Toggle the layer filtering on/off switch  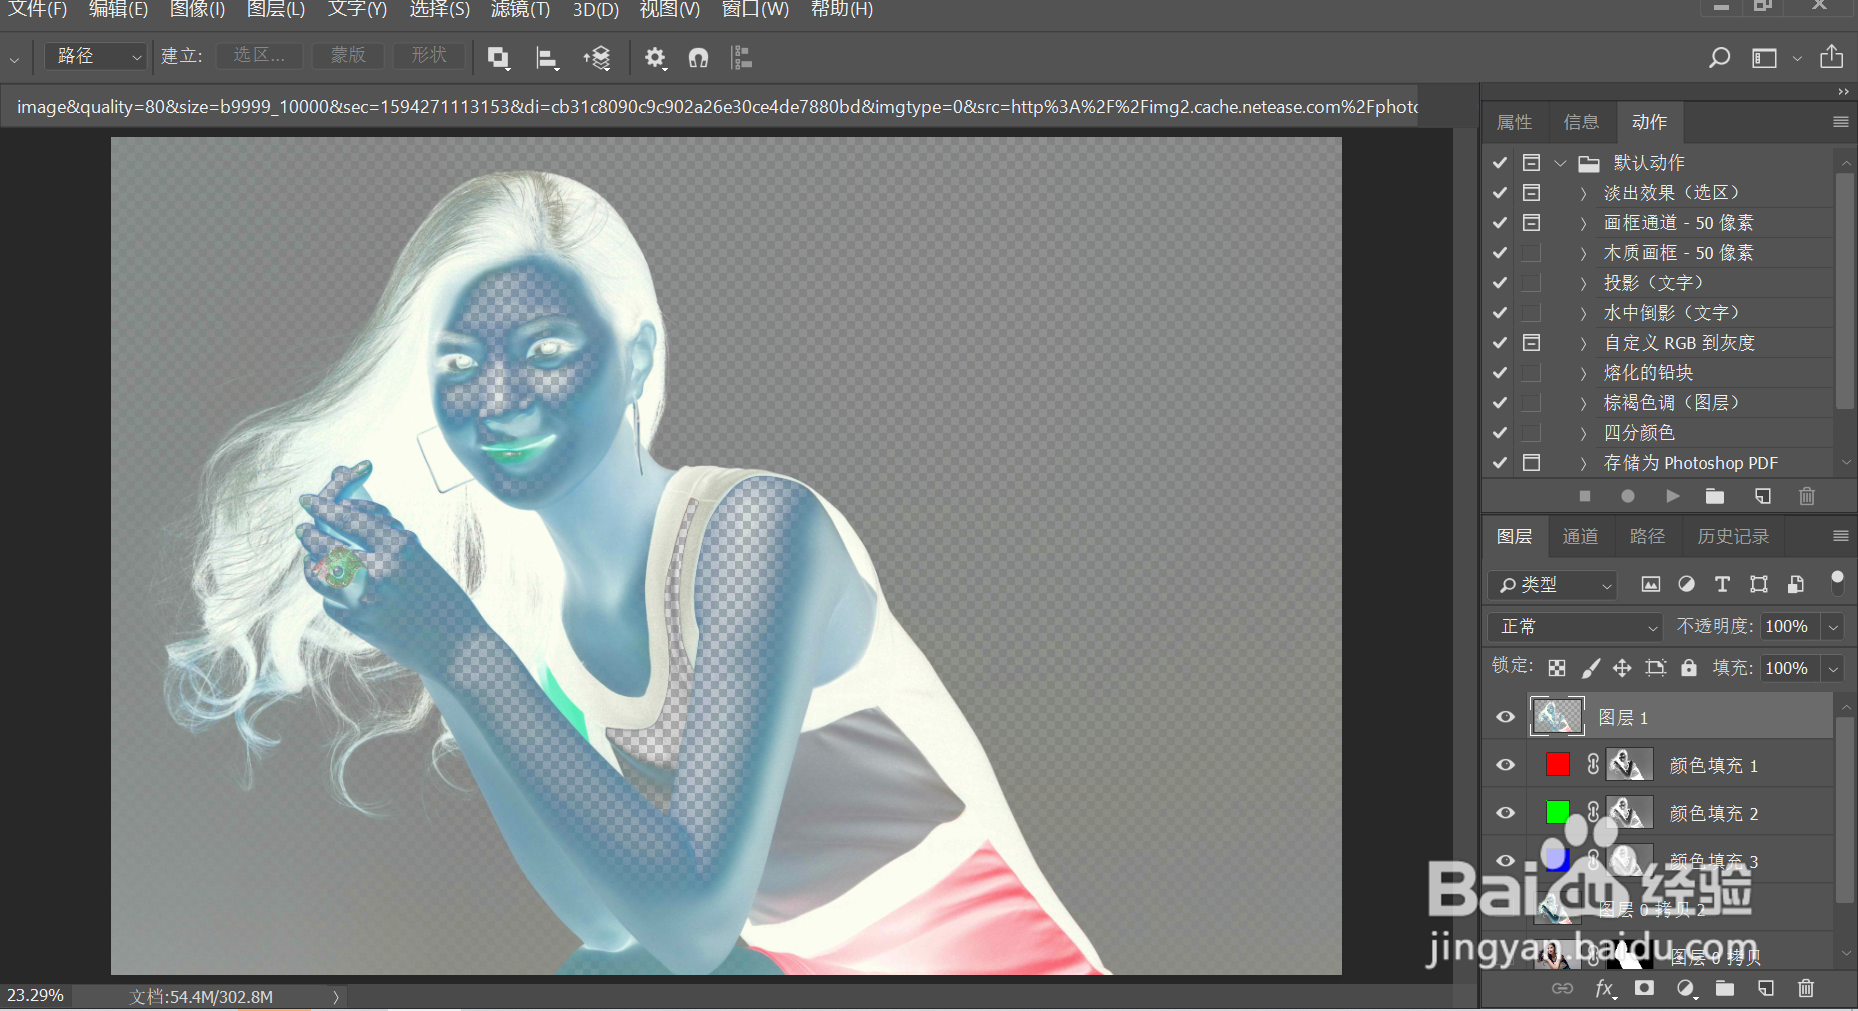pyautogui.click(x=1837, y=582)
